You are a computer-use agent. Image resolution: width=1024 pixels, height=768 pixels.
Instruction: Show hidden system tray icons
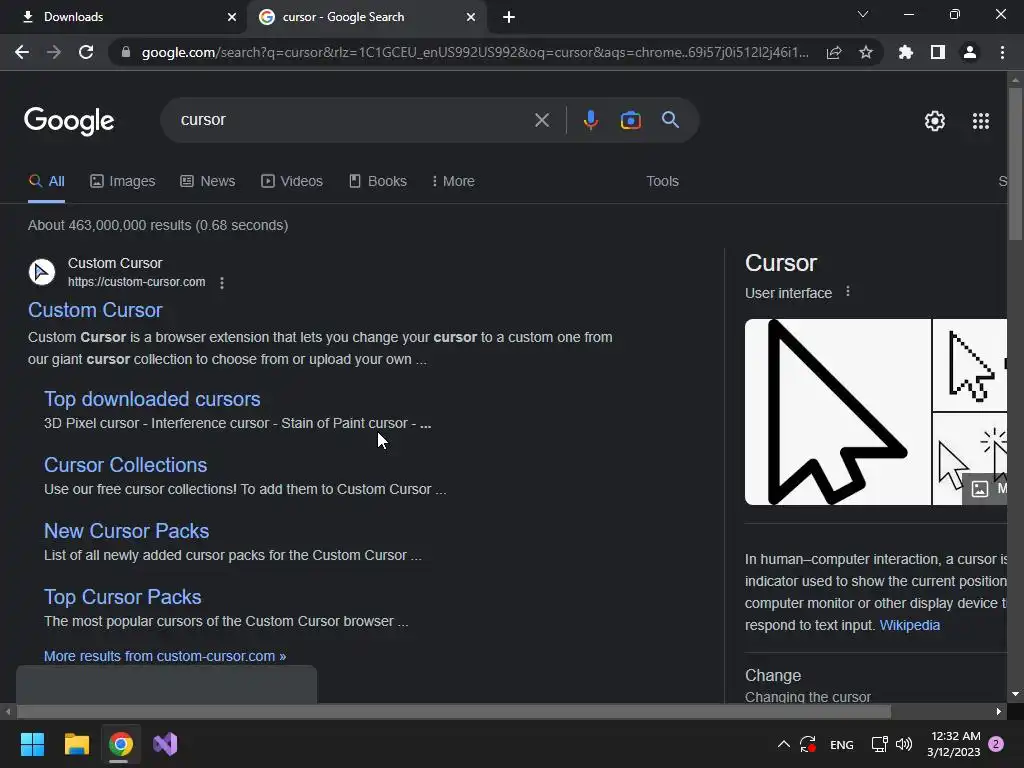click(x=784, y=744)
